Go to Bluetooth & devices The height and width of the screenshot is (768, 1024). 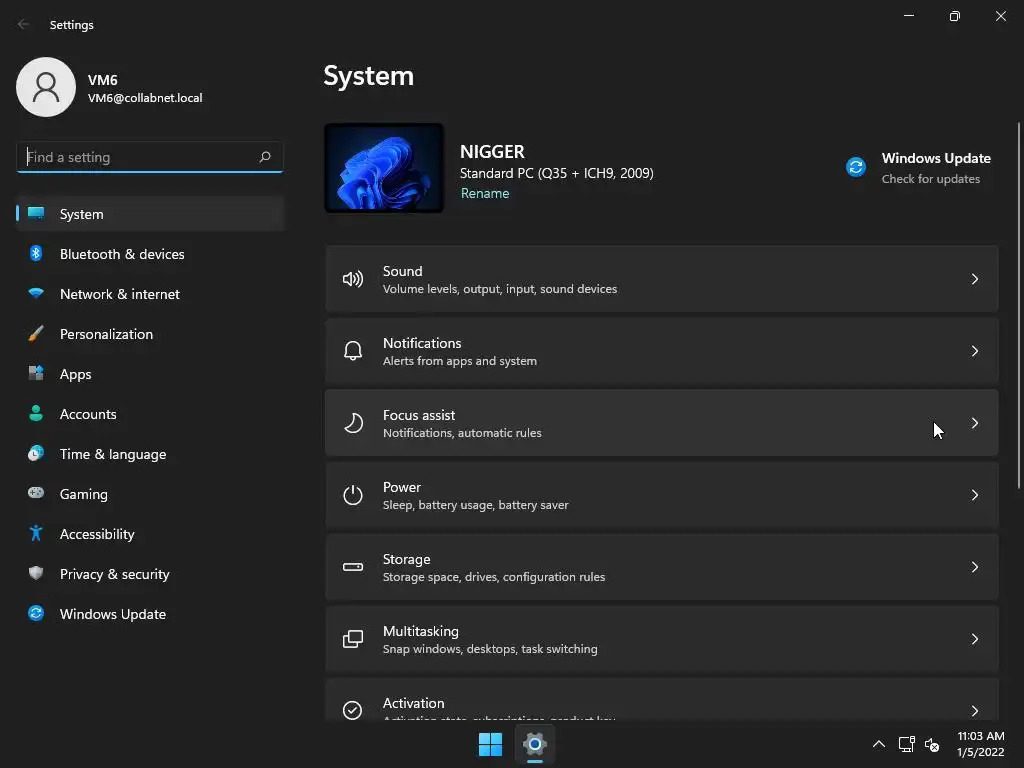tap(122, 254)
